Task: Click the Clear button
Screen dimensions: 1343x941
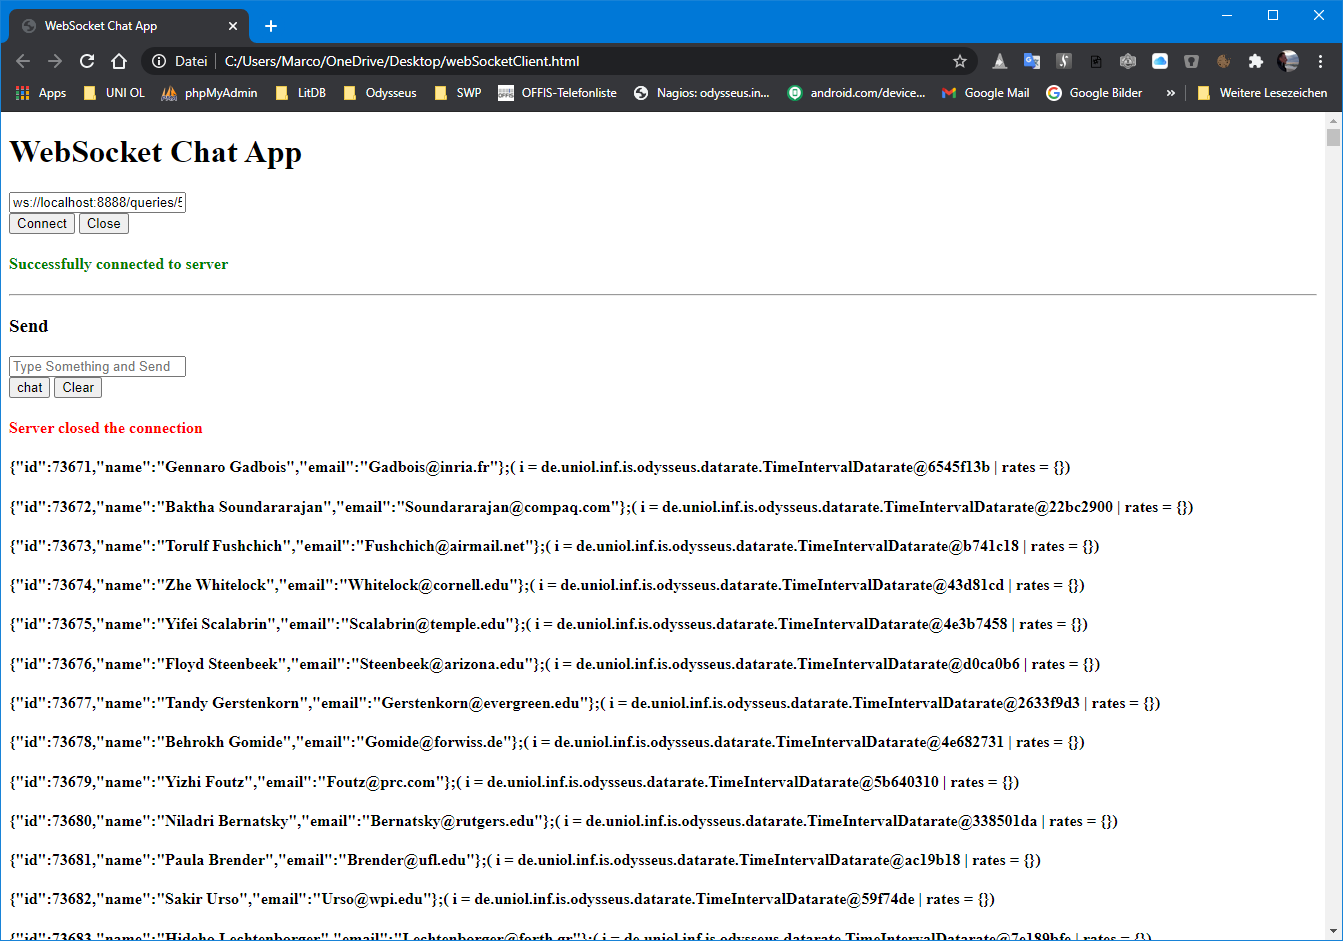Action: click(x=78, y=388)
